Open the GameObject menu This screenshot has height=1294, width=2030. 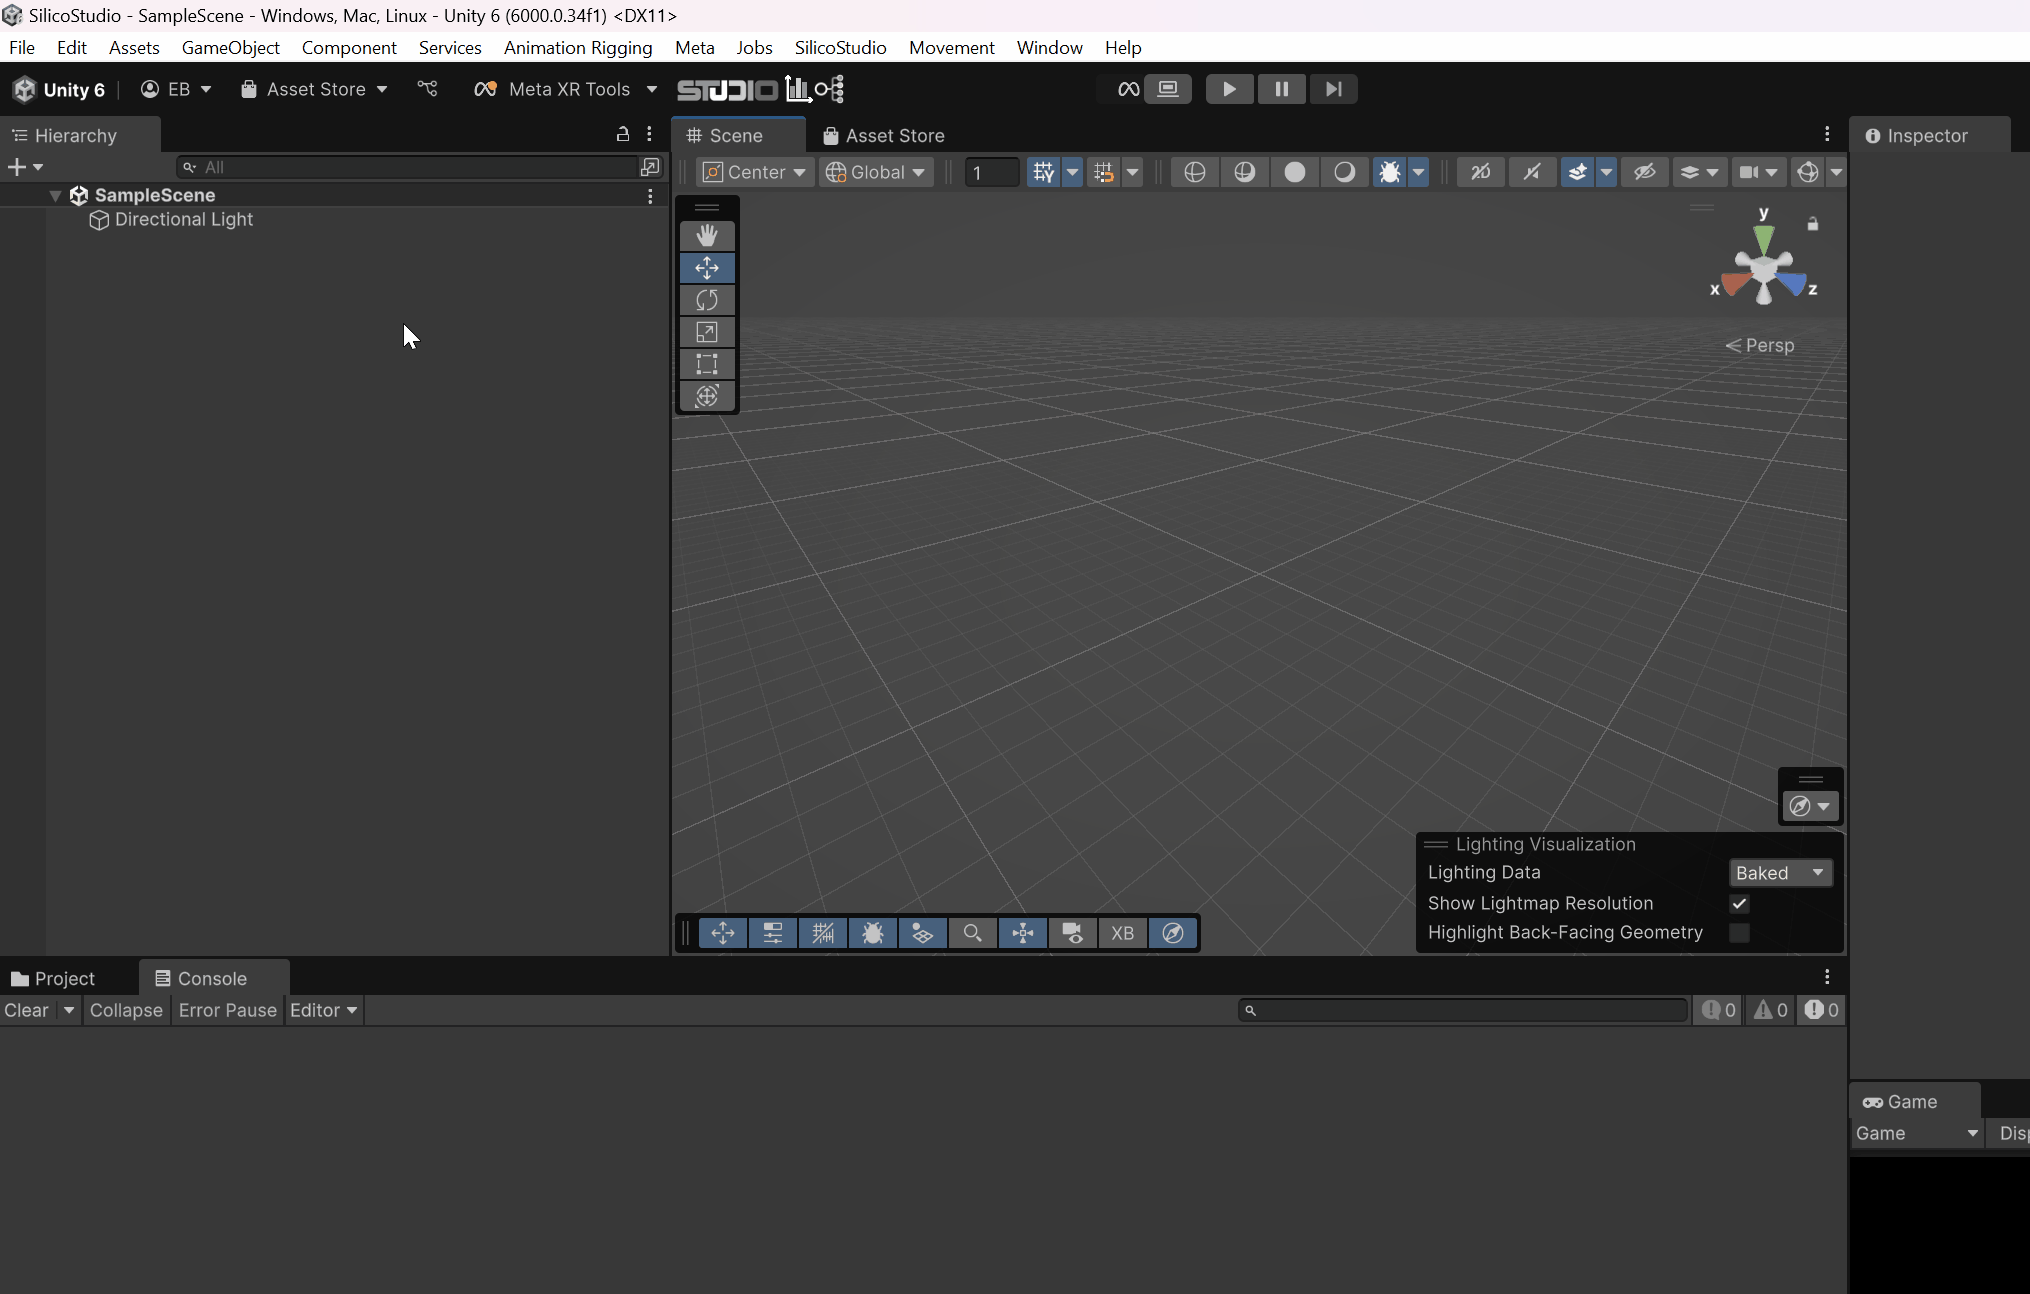pyautogui.click(x=230, y=47)
